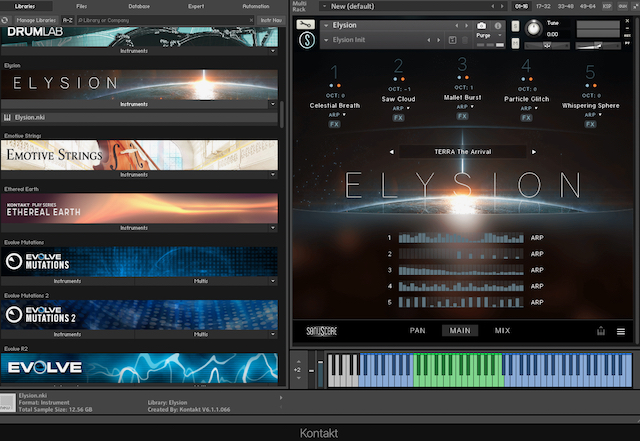Open FX for Whispering Sphere
Image resolution: width=640 pixels, height=441 pixels.
[590, 124]
